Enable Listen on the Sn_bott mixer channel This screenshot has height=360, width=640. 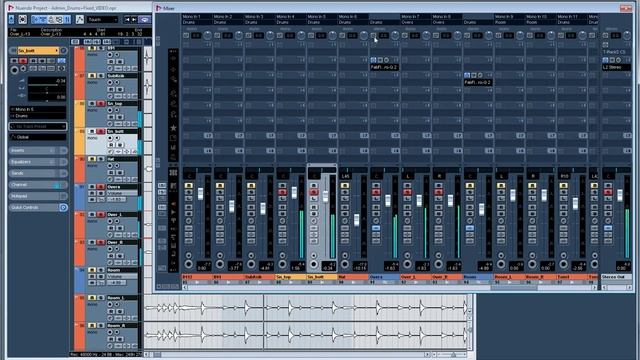[313, 198]
